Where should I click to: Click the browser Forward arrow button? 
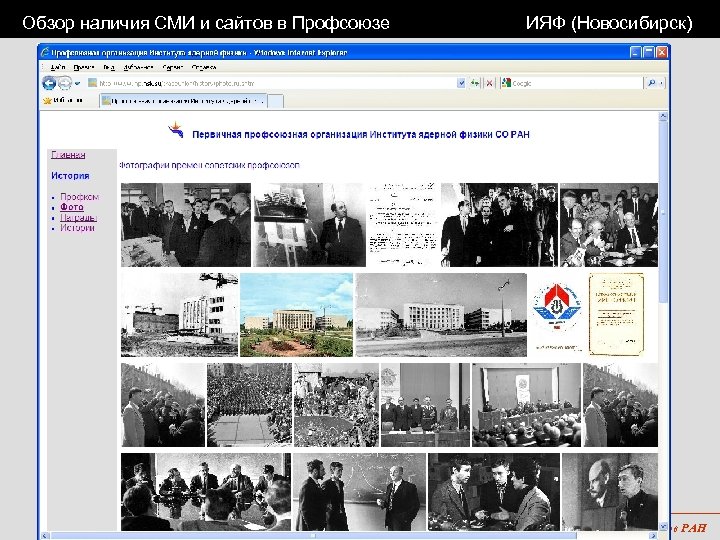65,83
